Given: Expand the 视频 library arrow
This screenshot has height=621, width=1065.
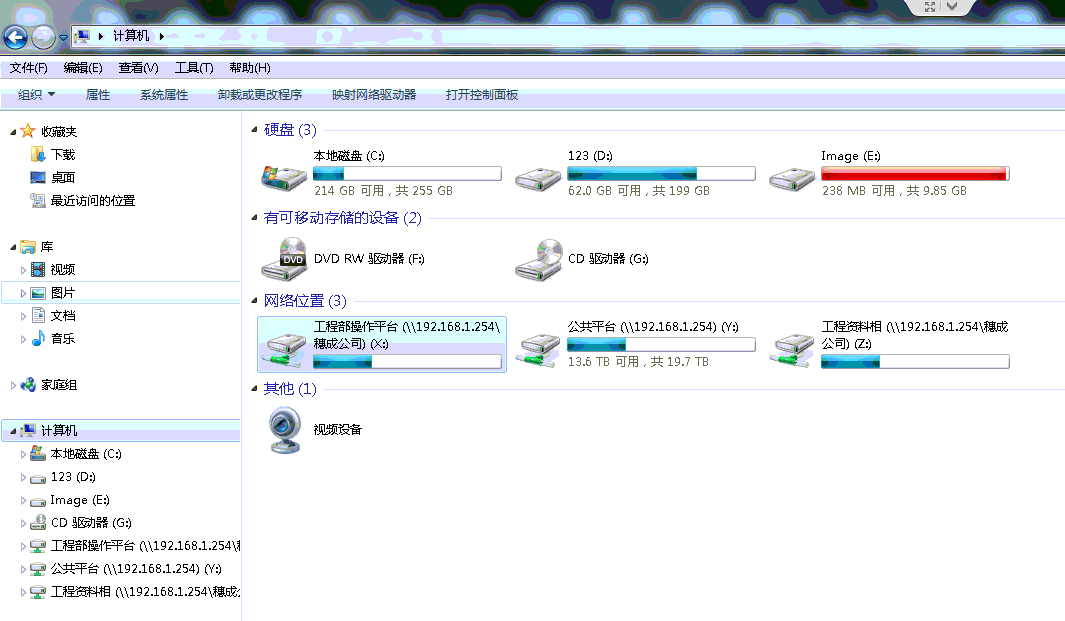Looking at the screenshot, I should [x=23, y=270].
